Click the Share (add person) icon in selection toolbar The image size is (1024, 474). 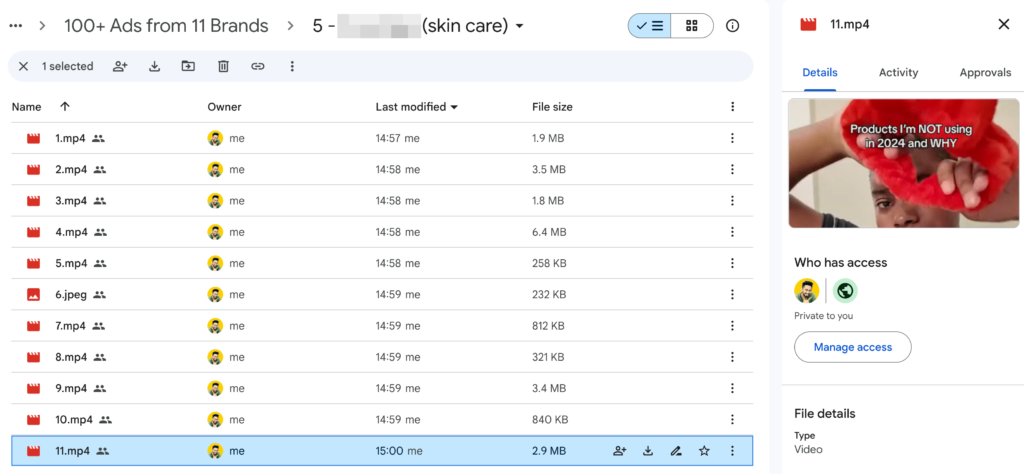click(120, 66)
